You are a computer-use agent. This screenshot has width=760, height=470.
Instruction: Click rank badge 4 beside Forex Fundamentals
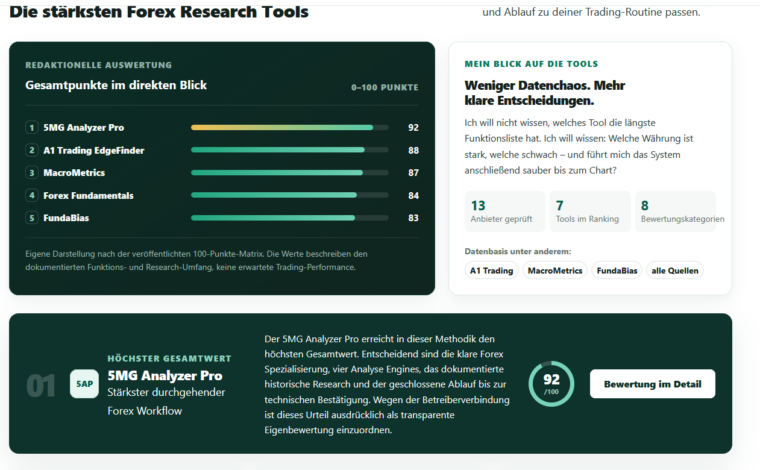tap(32, 195)
